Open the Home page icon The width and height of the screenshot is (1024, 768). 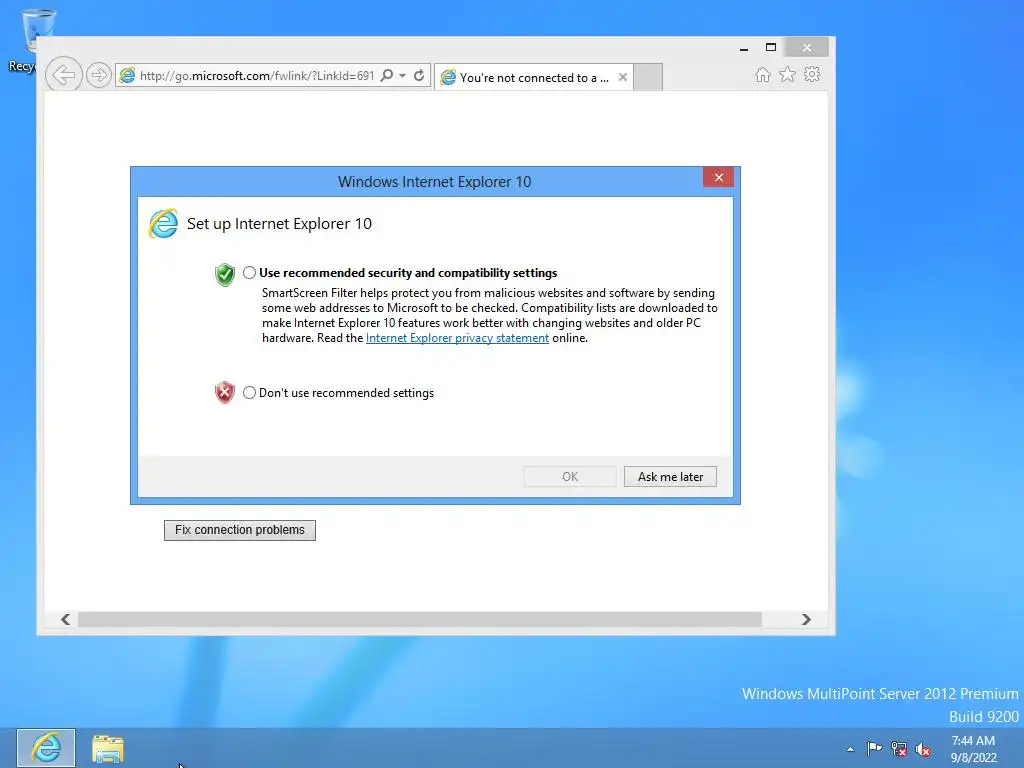coord(762,74)
